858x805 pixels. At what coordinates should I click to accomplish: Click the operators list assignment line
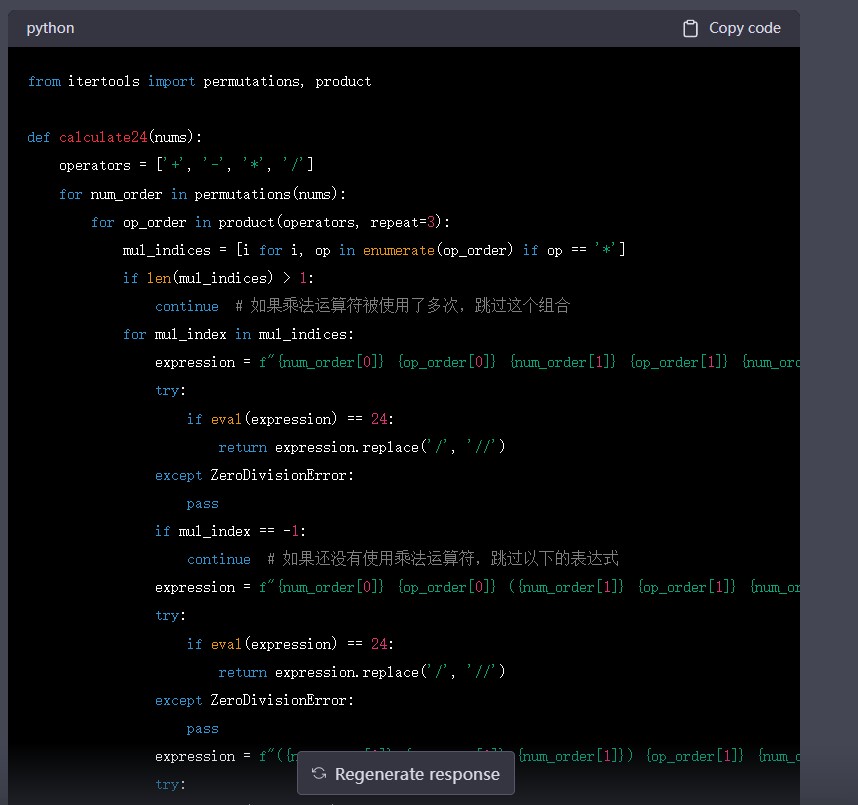pyautogui.click(x=187, y=165)
